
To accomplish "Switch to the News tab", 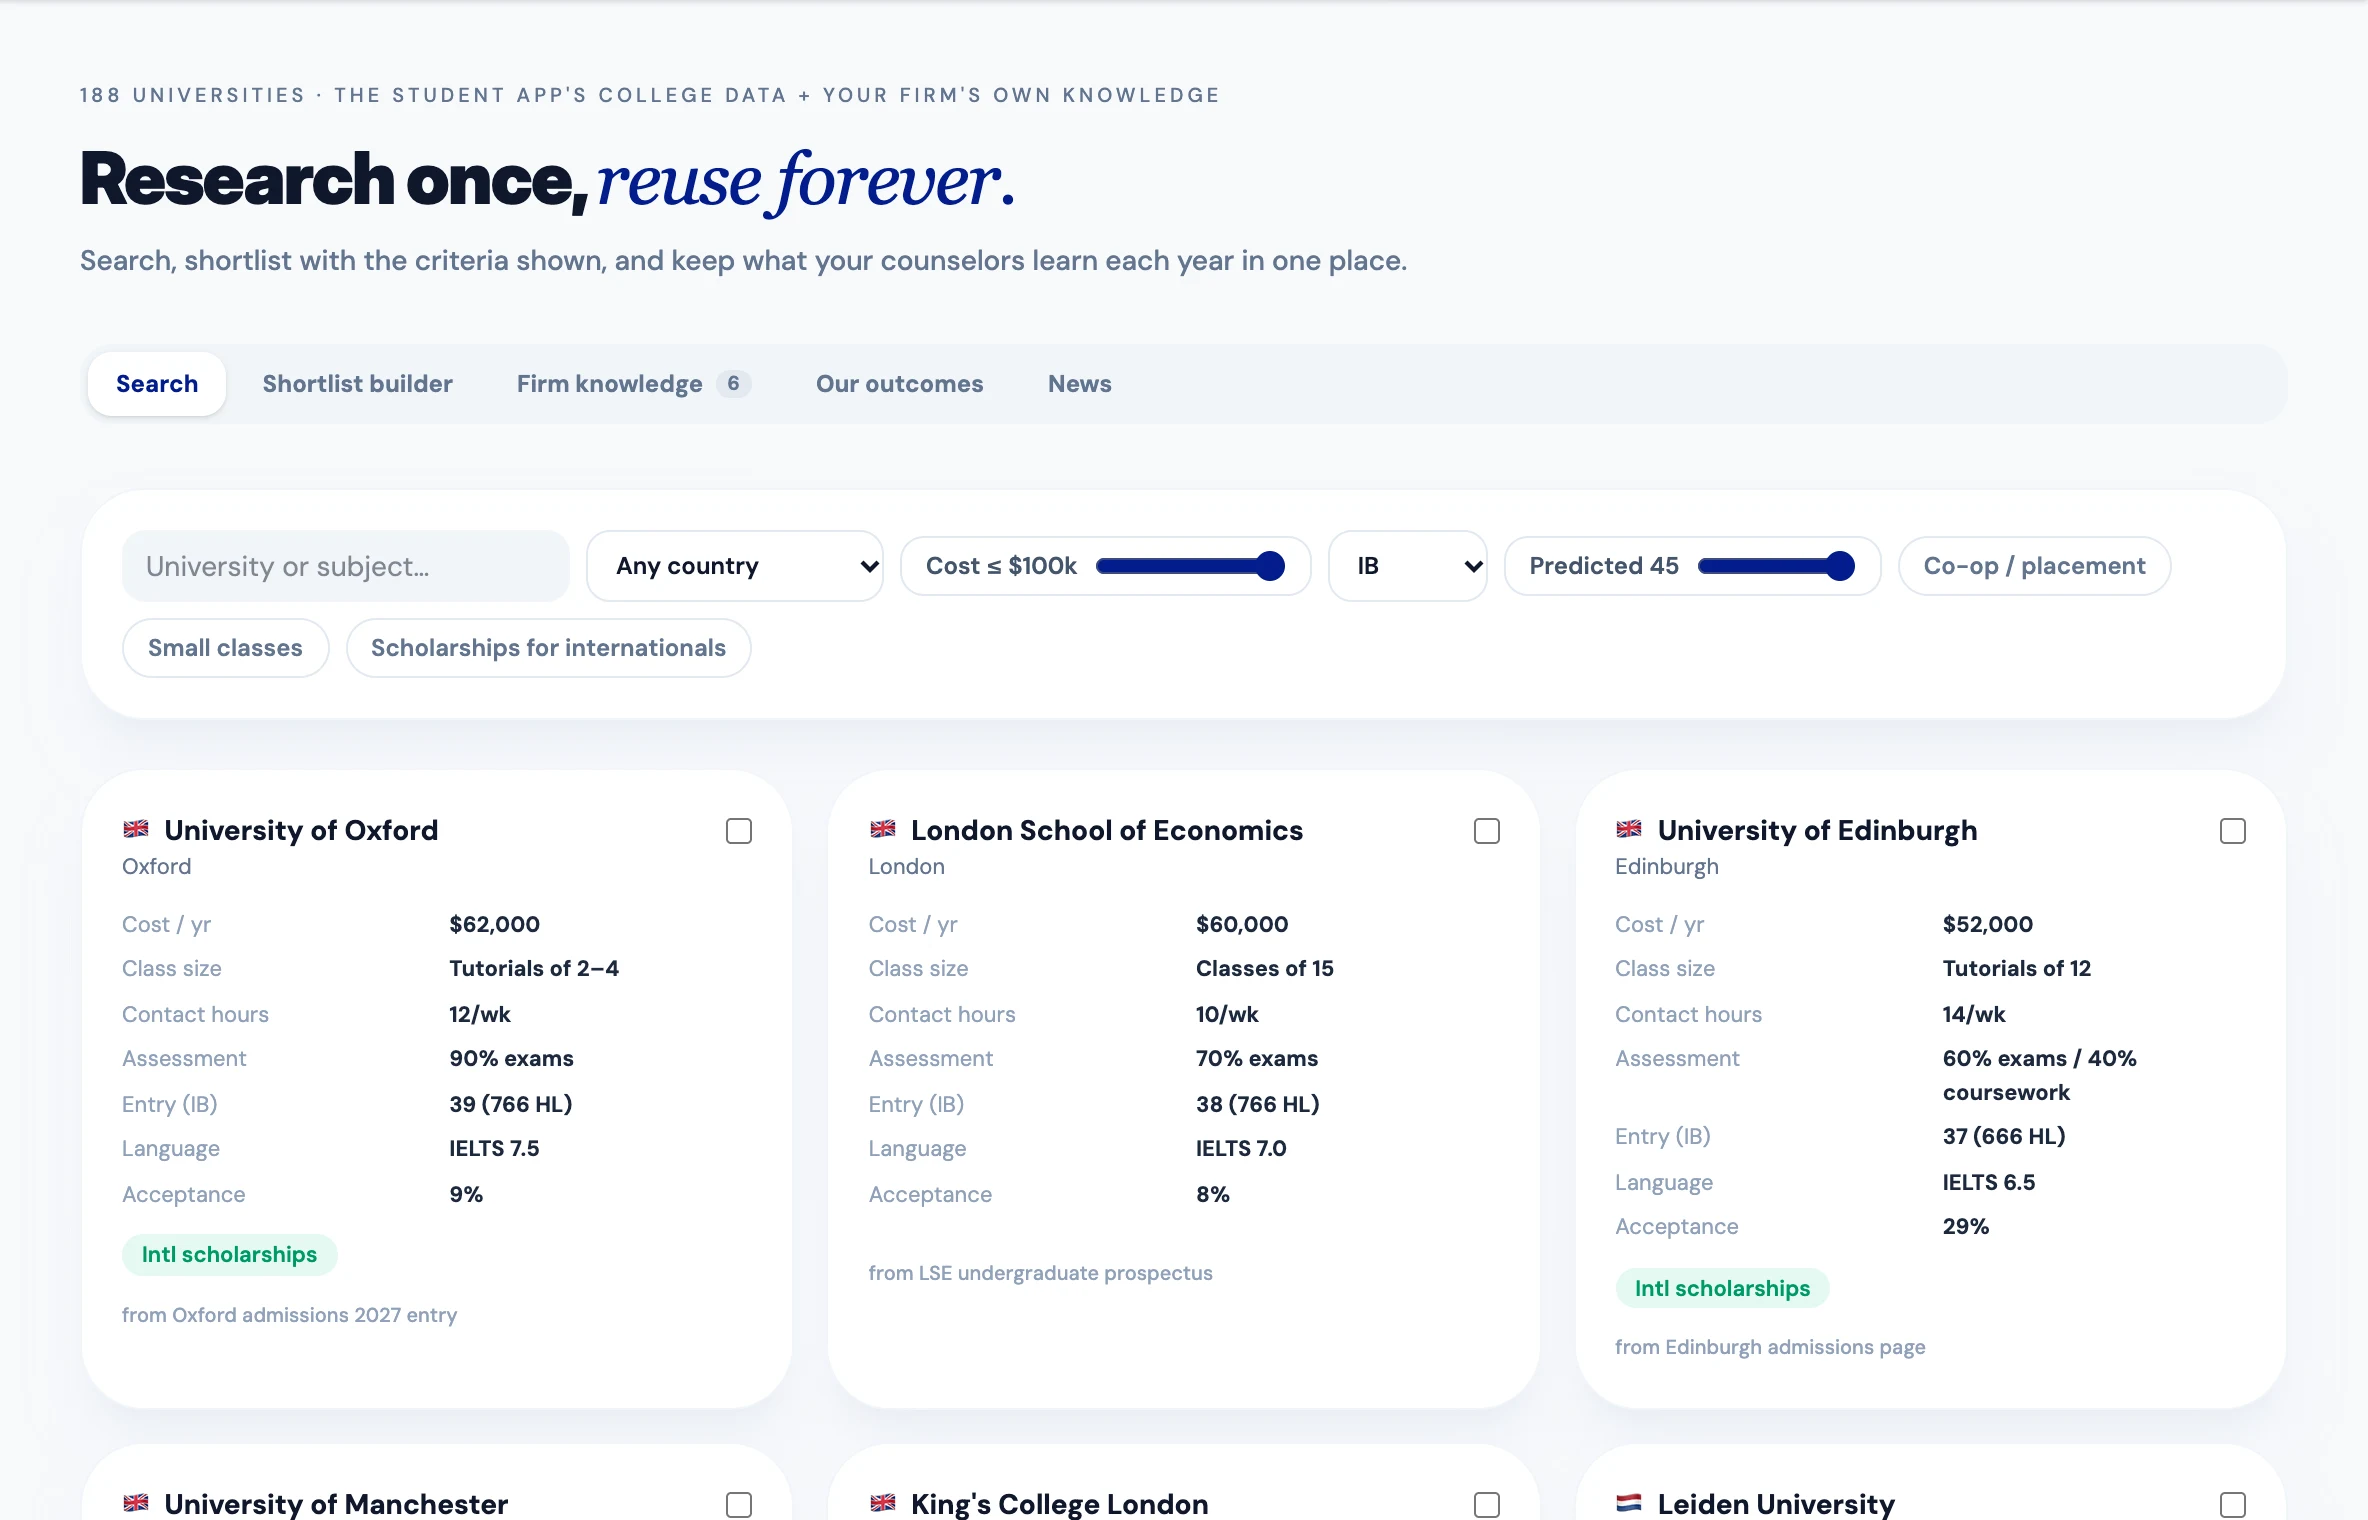I will click(x=1080, y=384).
